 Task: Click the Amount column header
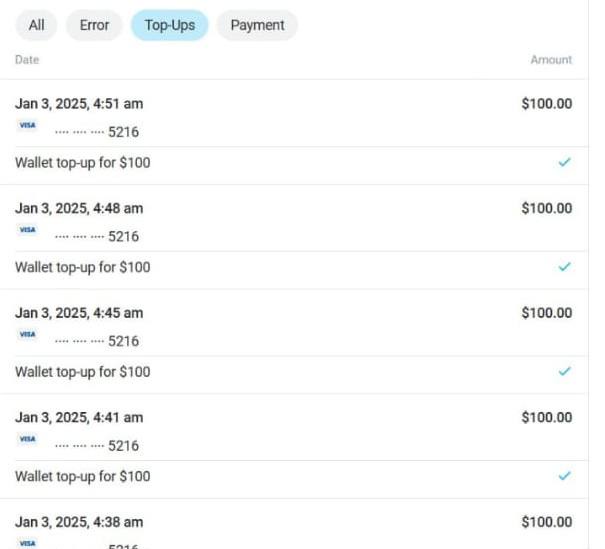(551, 60)
